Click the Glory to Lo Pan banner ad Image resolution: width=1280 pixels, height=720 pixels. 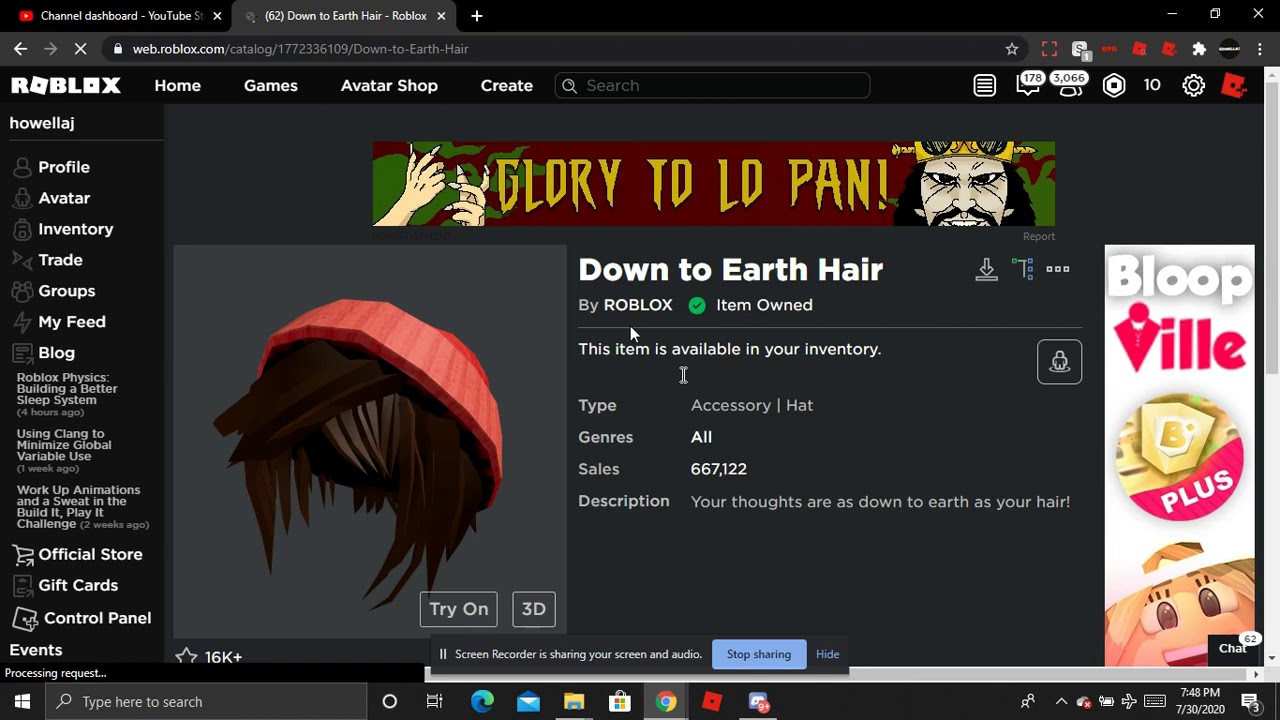[714, 184]
